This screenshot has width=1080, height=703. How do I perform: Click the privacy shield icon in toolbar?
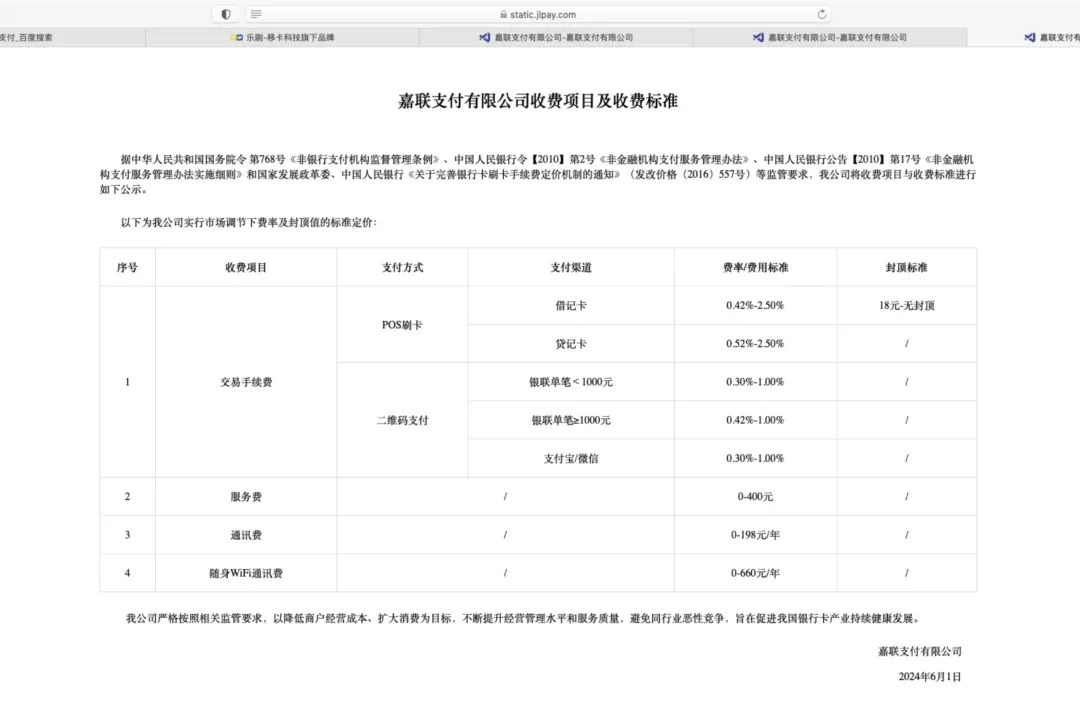226,14
